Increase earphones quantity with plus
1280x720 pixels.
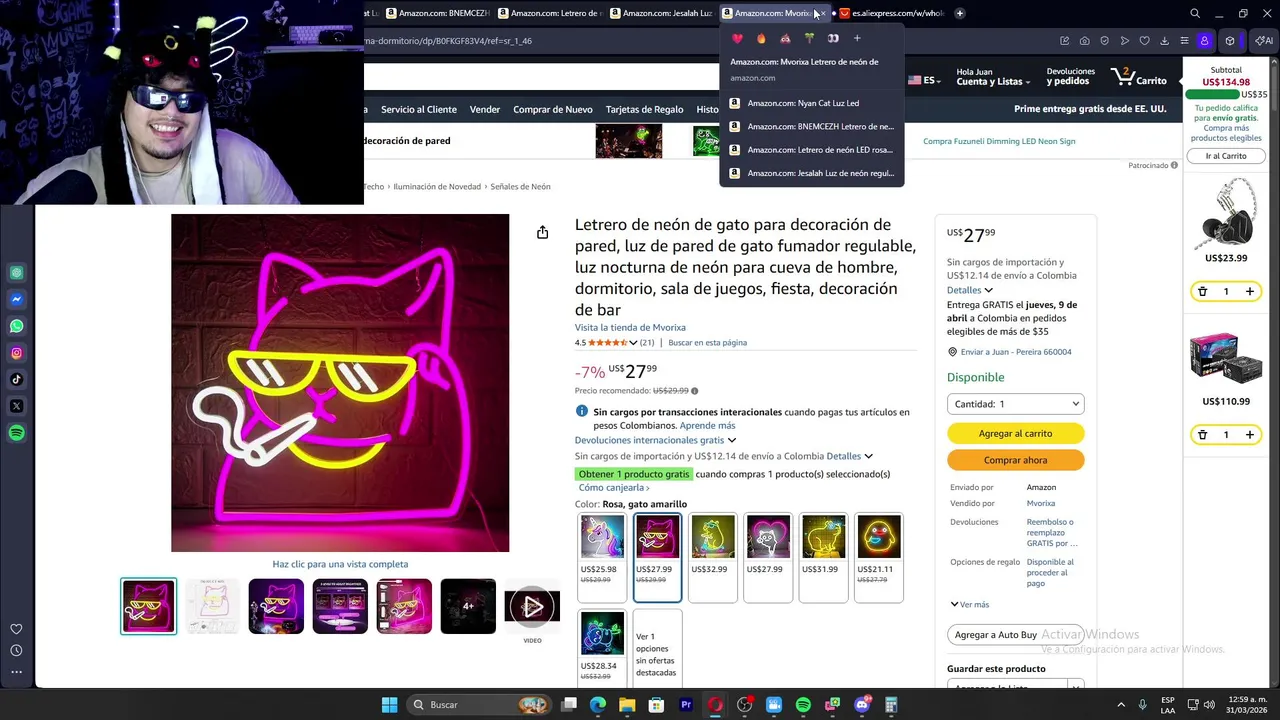[x=1249, y=292]
